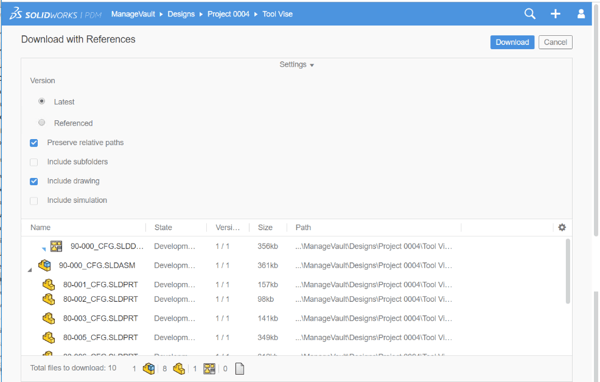
Task: Click part icon of 80-005_CFG.SLDPRT
Action: click(49, 337)
